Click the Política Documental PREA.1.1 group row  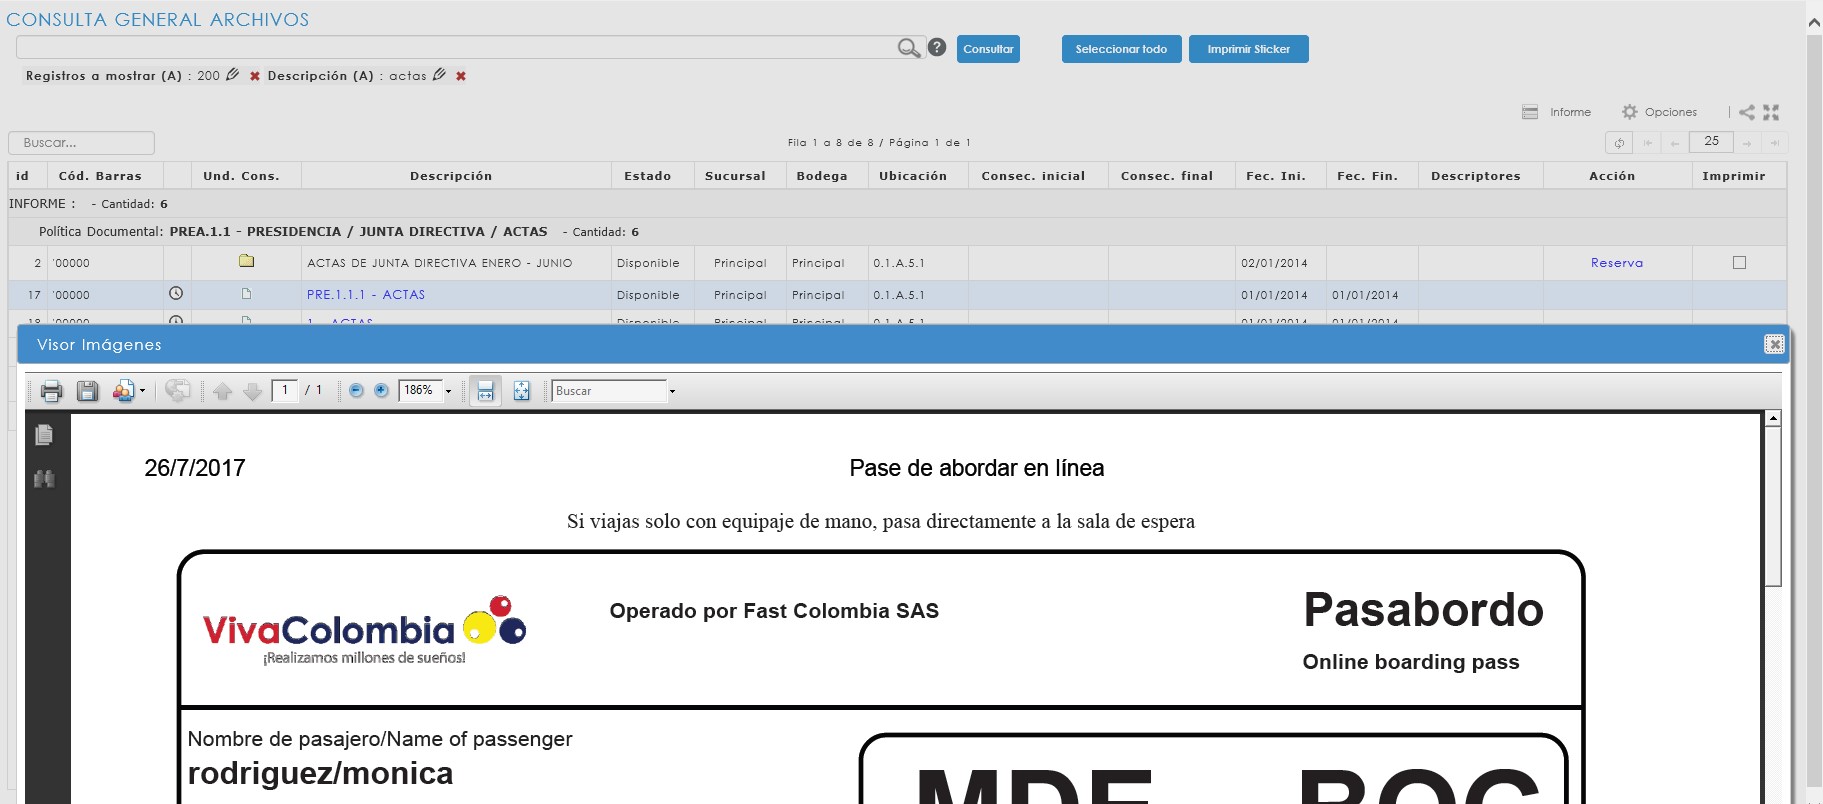point(897,232)
